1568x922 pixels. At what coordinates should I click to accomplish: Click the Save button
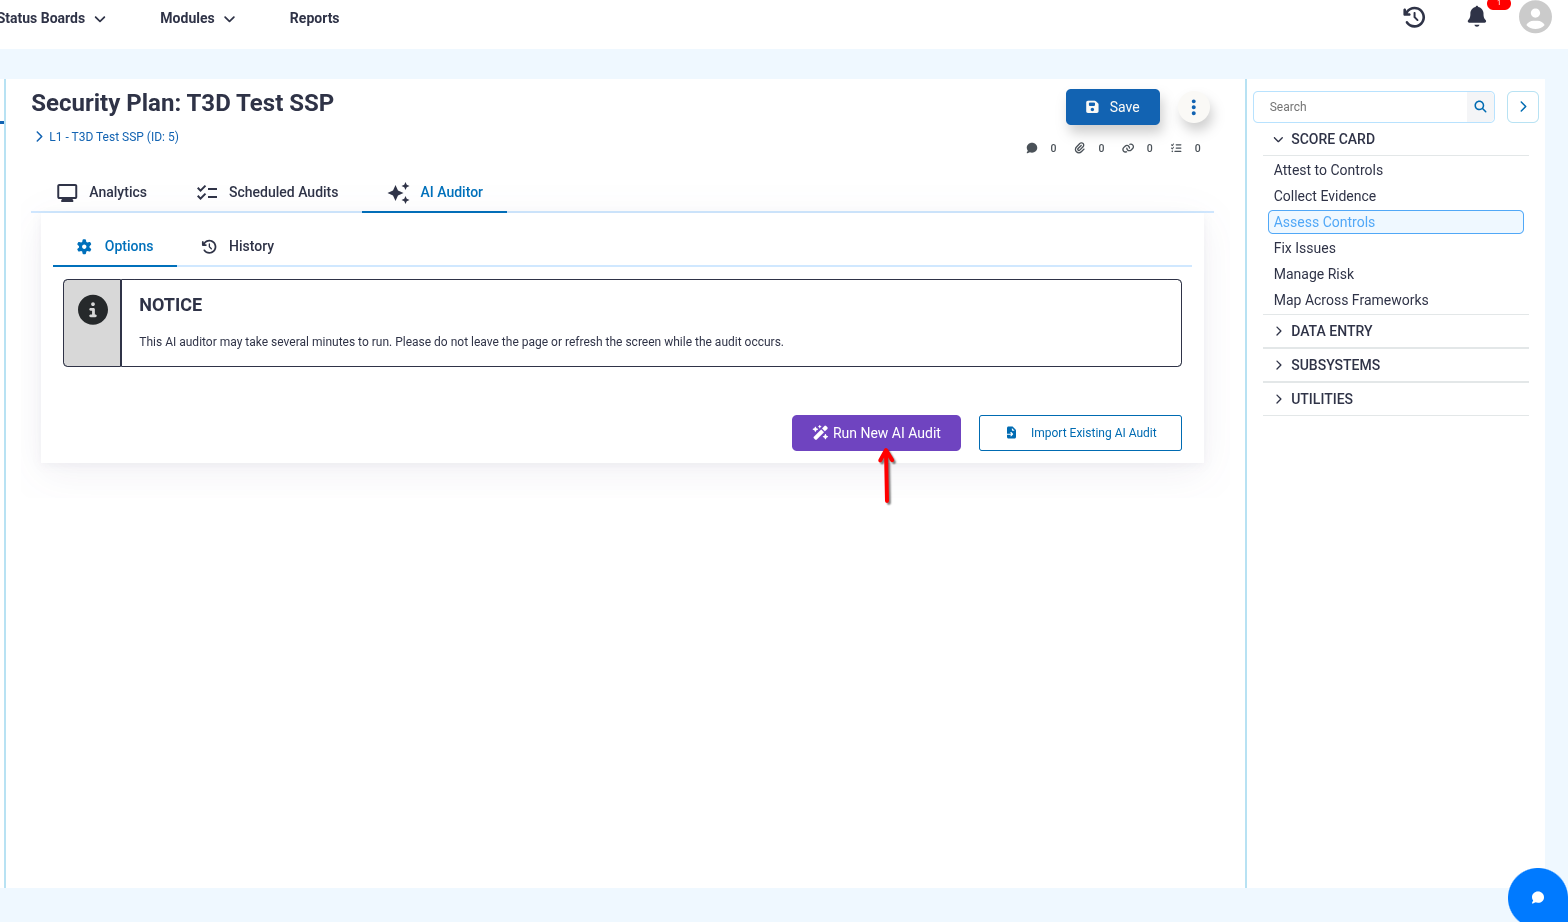point(1113,107)
